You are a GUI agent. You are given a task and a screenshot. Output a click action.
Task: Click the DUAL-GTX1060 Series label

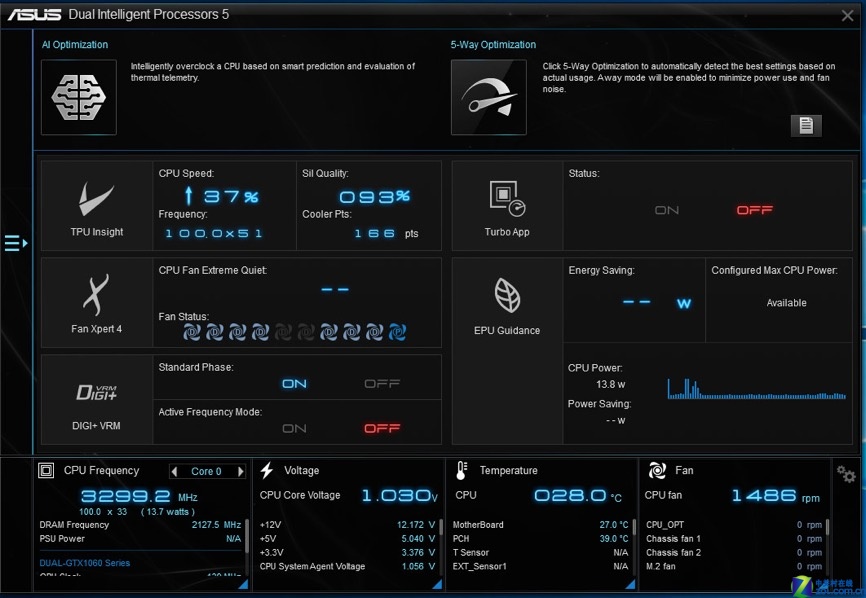click(x=85, y=563)
